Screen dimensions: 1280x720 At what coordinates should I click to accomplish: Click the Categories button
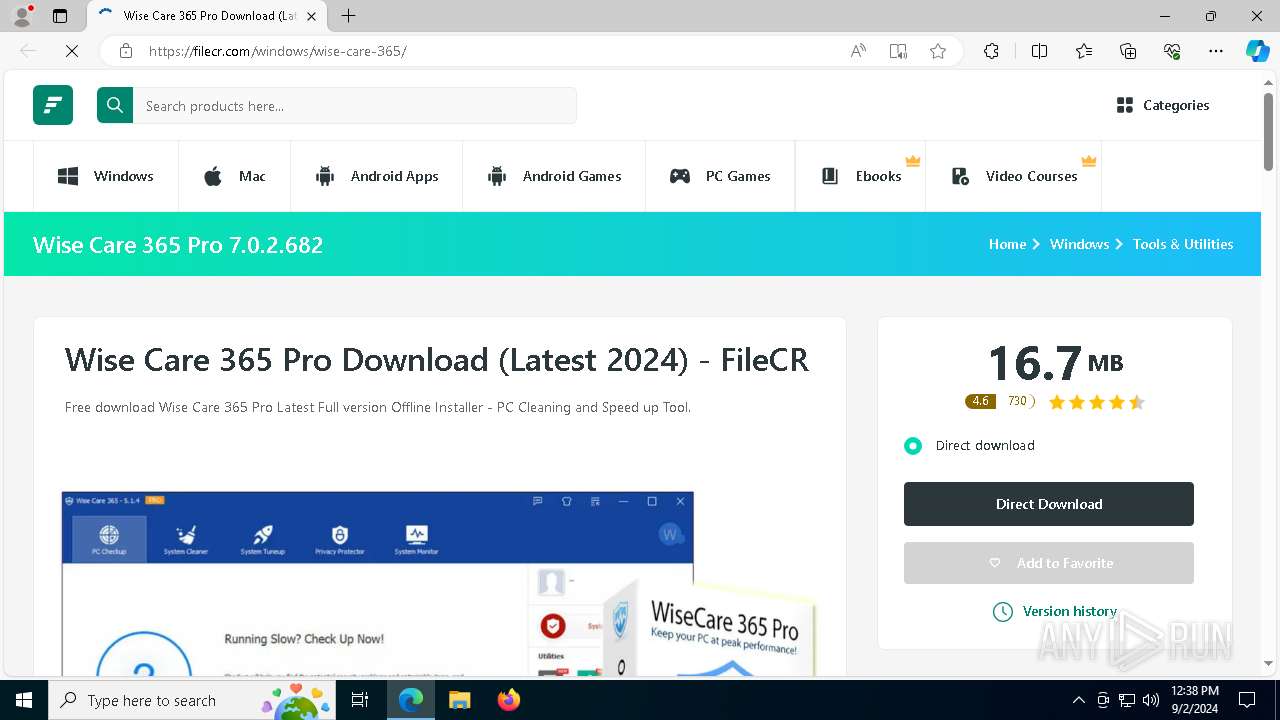tap(1163, 105)
